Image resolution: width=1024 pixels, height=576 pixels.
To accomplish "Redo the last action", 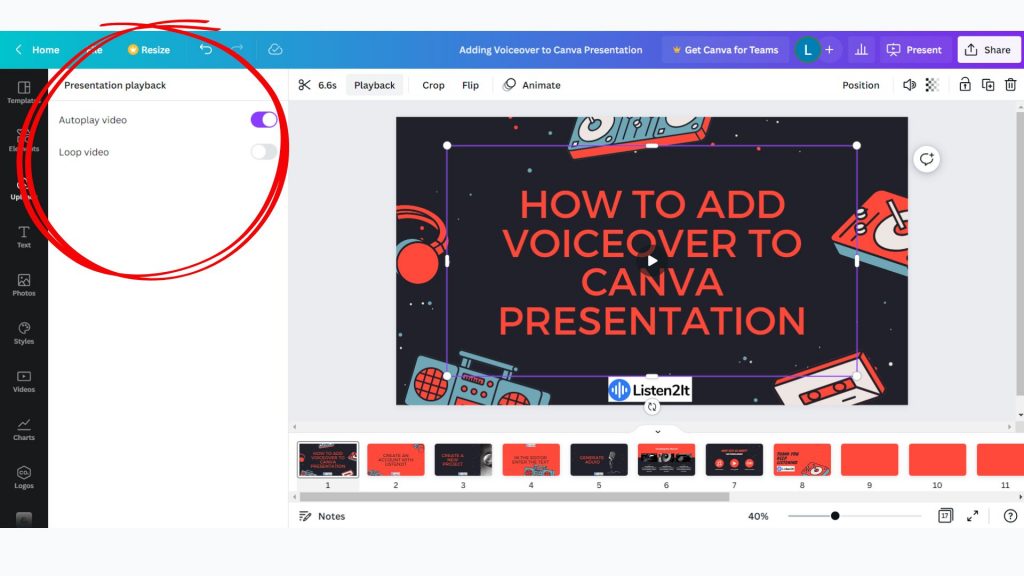I will point(237,49).
